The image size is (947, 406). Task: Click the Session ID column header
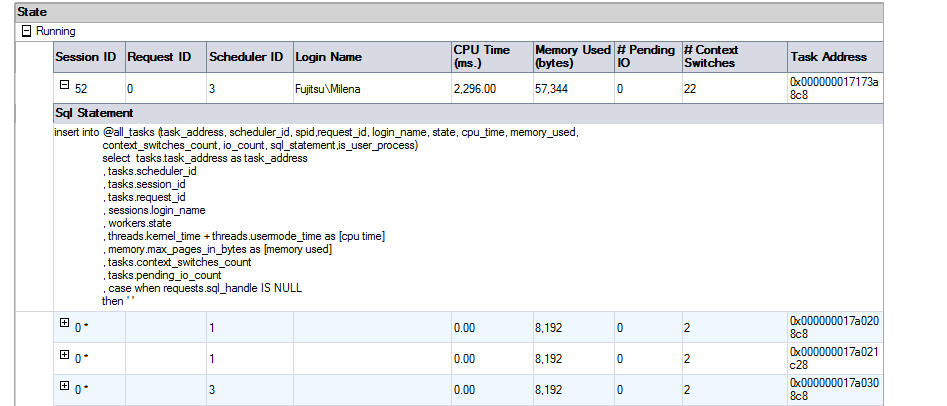(x=85, y=57)
